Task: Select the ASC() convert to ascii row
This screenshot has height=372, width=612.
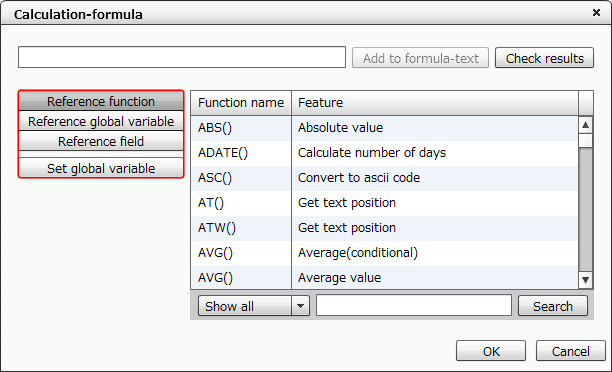Action: click(x=384, y=178)
